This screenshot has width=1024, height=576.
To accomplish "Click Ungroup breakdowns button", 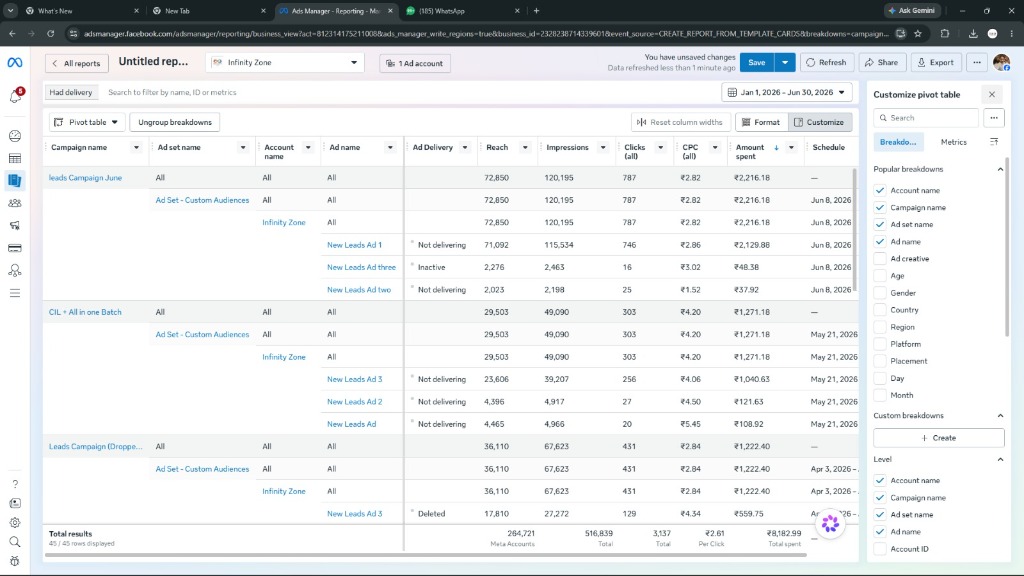I will (x=175, y=122).
